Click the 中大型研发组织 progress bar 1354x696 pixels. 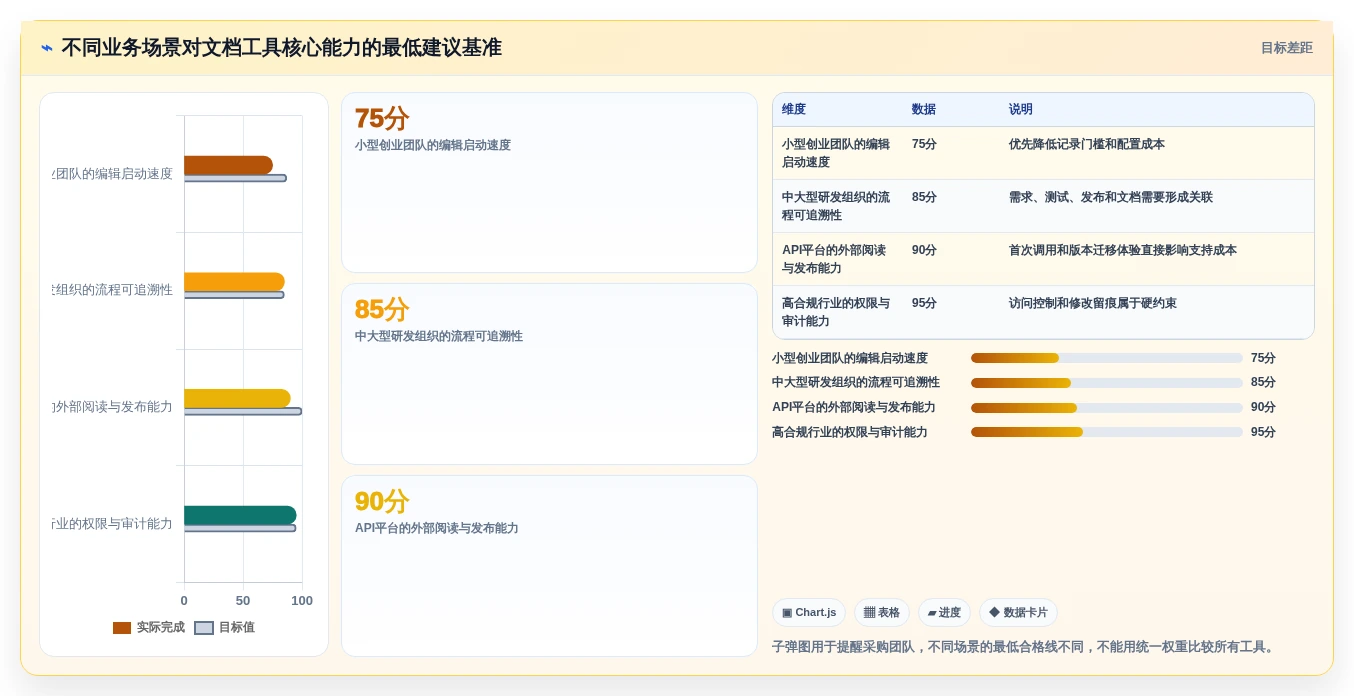pyautogui.click(x=1107, y=383)
